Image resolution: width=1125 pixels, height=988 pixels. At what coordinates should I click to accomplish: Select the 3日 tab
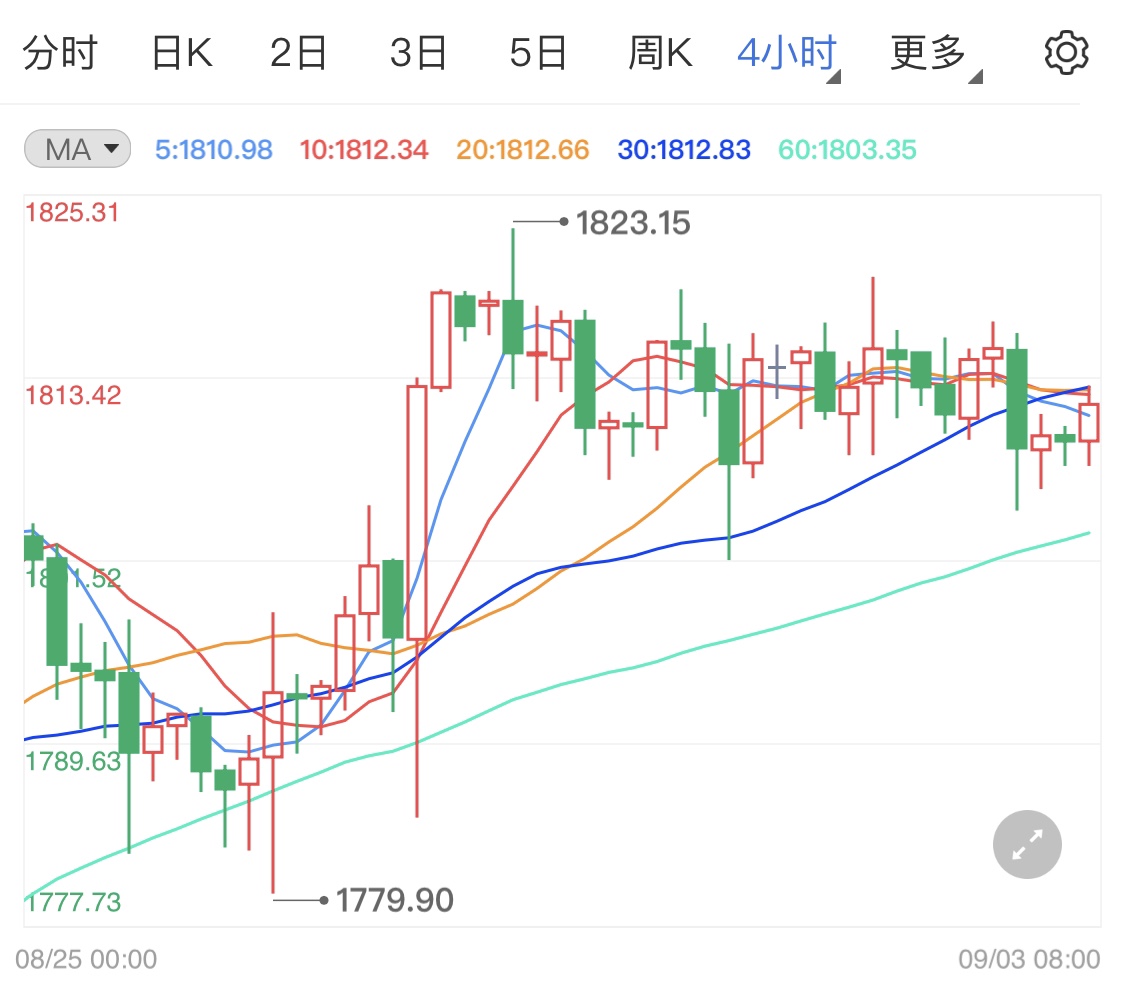pos(418,53)
